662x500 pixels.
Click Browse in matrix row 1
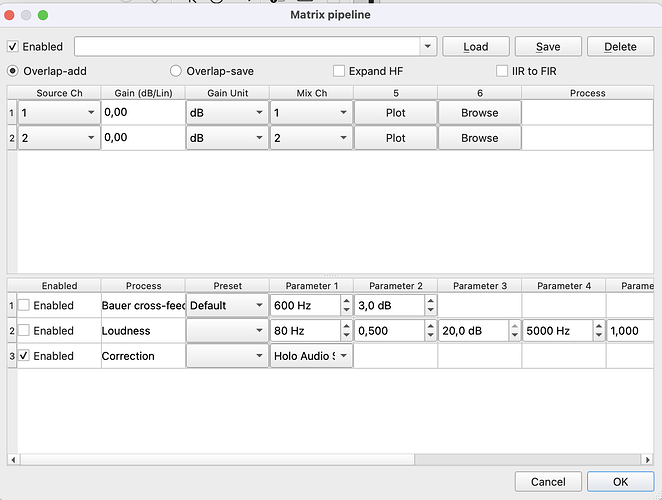tap(479, 113)
